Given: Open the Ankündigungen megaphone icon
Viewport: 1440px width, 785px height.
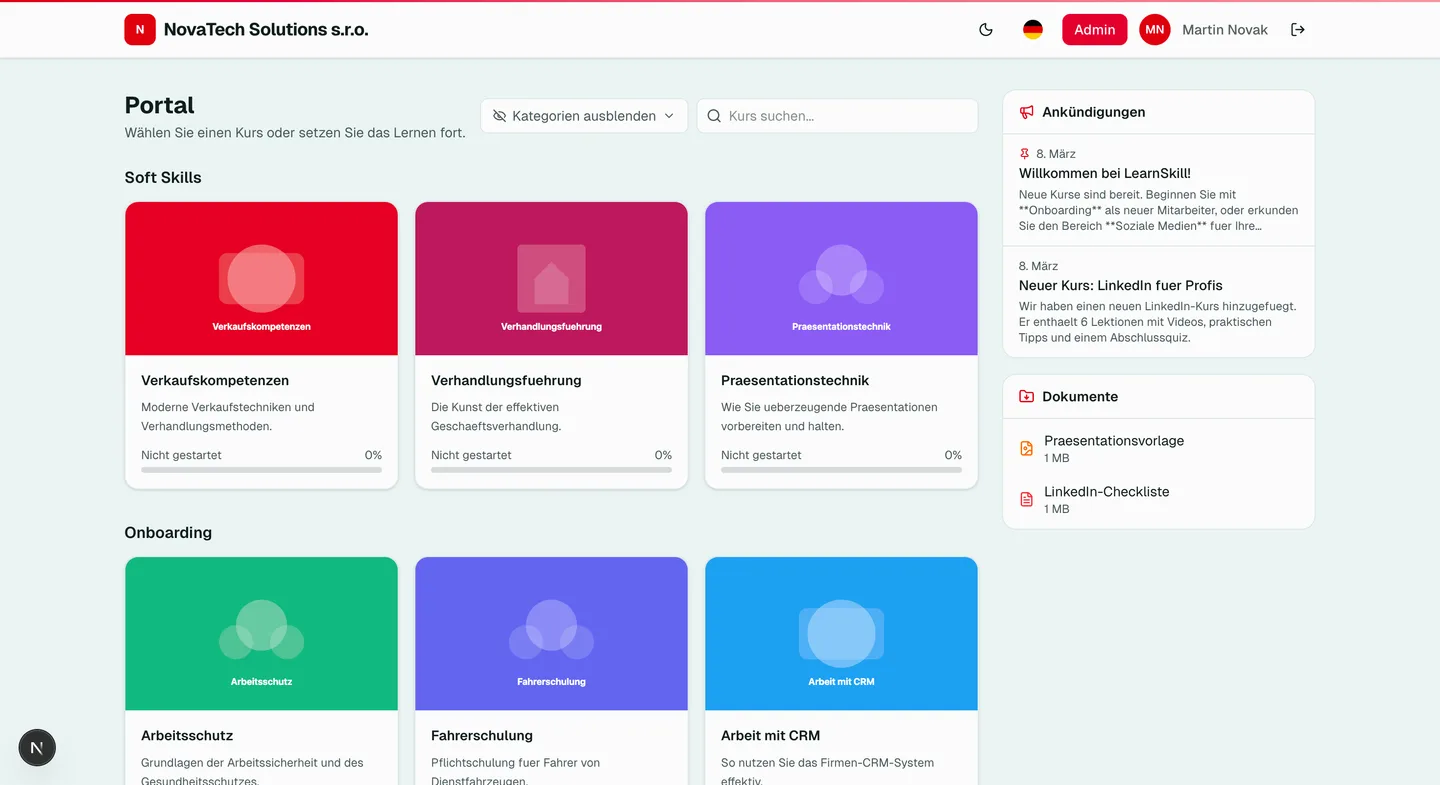Looking at the screenshot, I should (1026, 112).
